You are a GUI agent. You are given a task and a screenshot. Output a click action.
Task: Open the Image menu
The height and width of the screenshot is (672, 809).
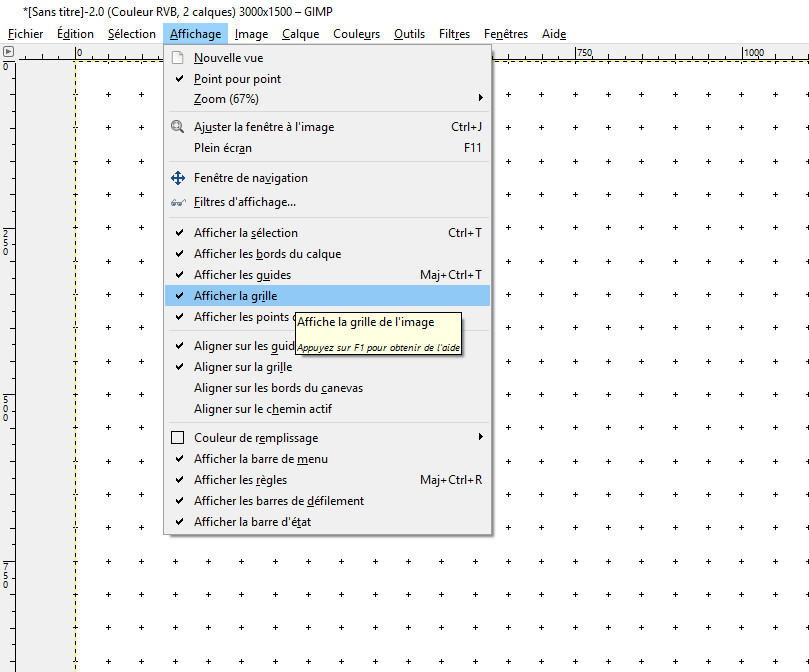(251, 34)
